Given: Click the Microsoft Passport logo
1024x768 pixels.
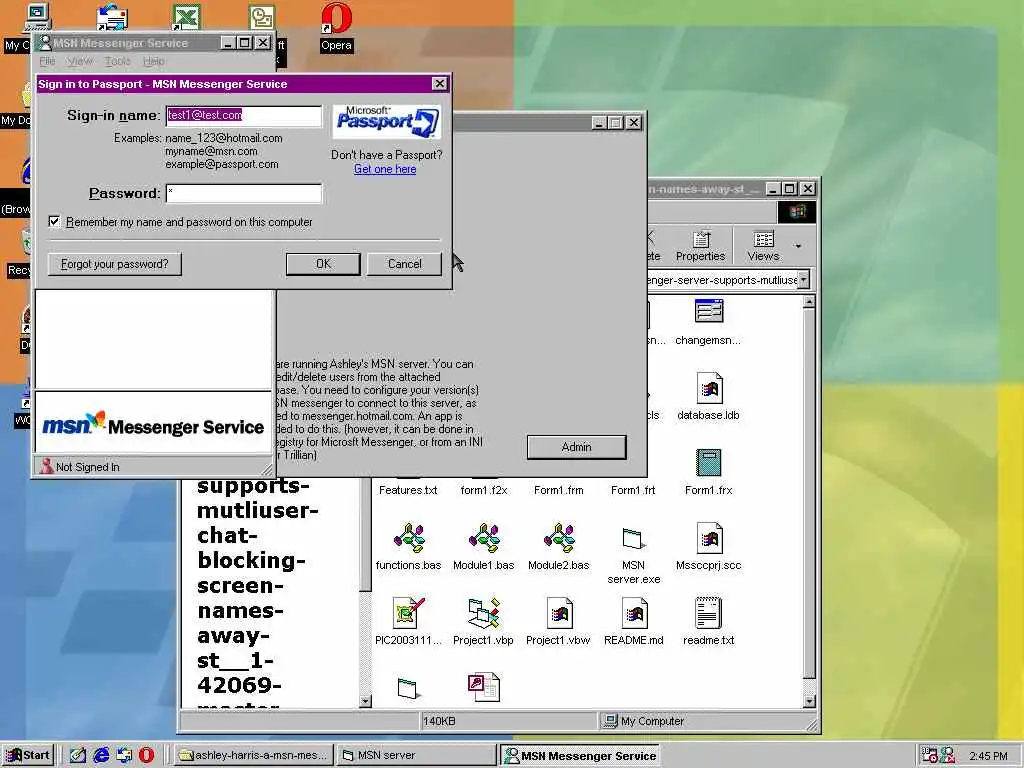Looking at the screenshot, I should tap(387, 121).
